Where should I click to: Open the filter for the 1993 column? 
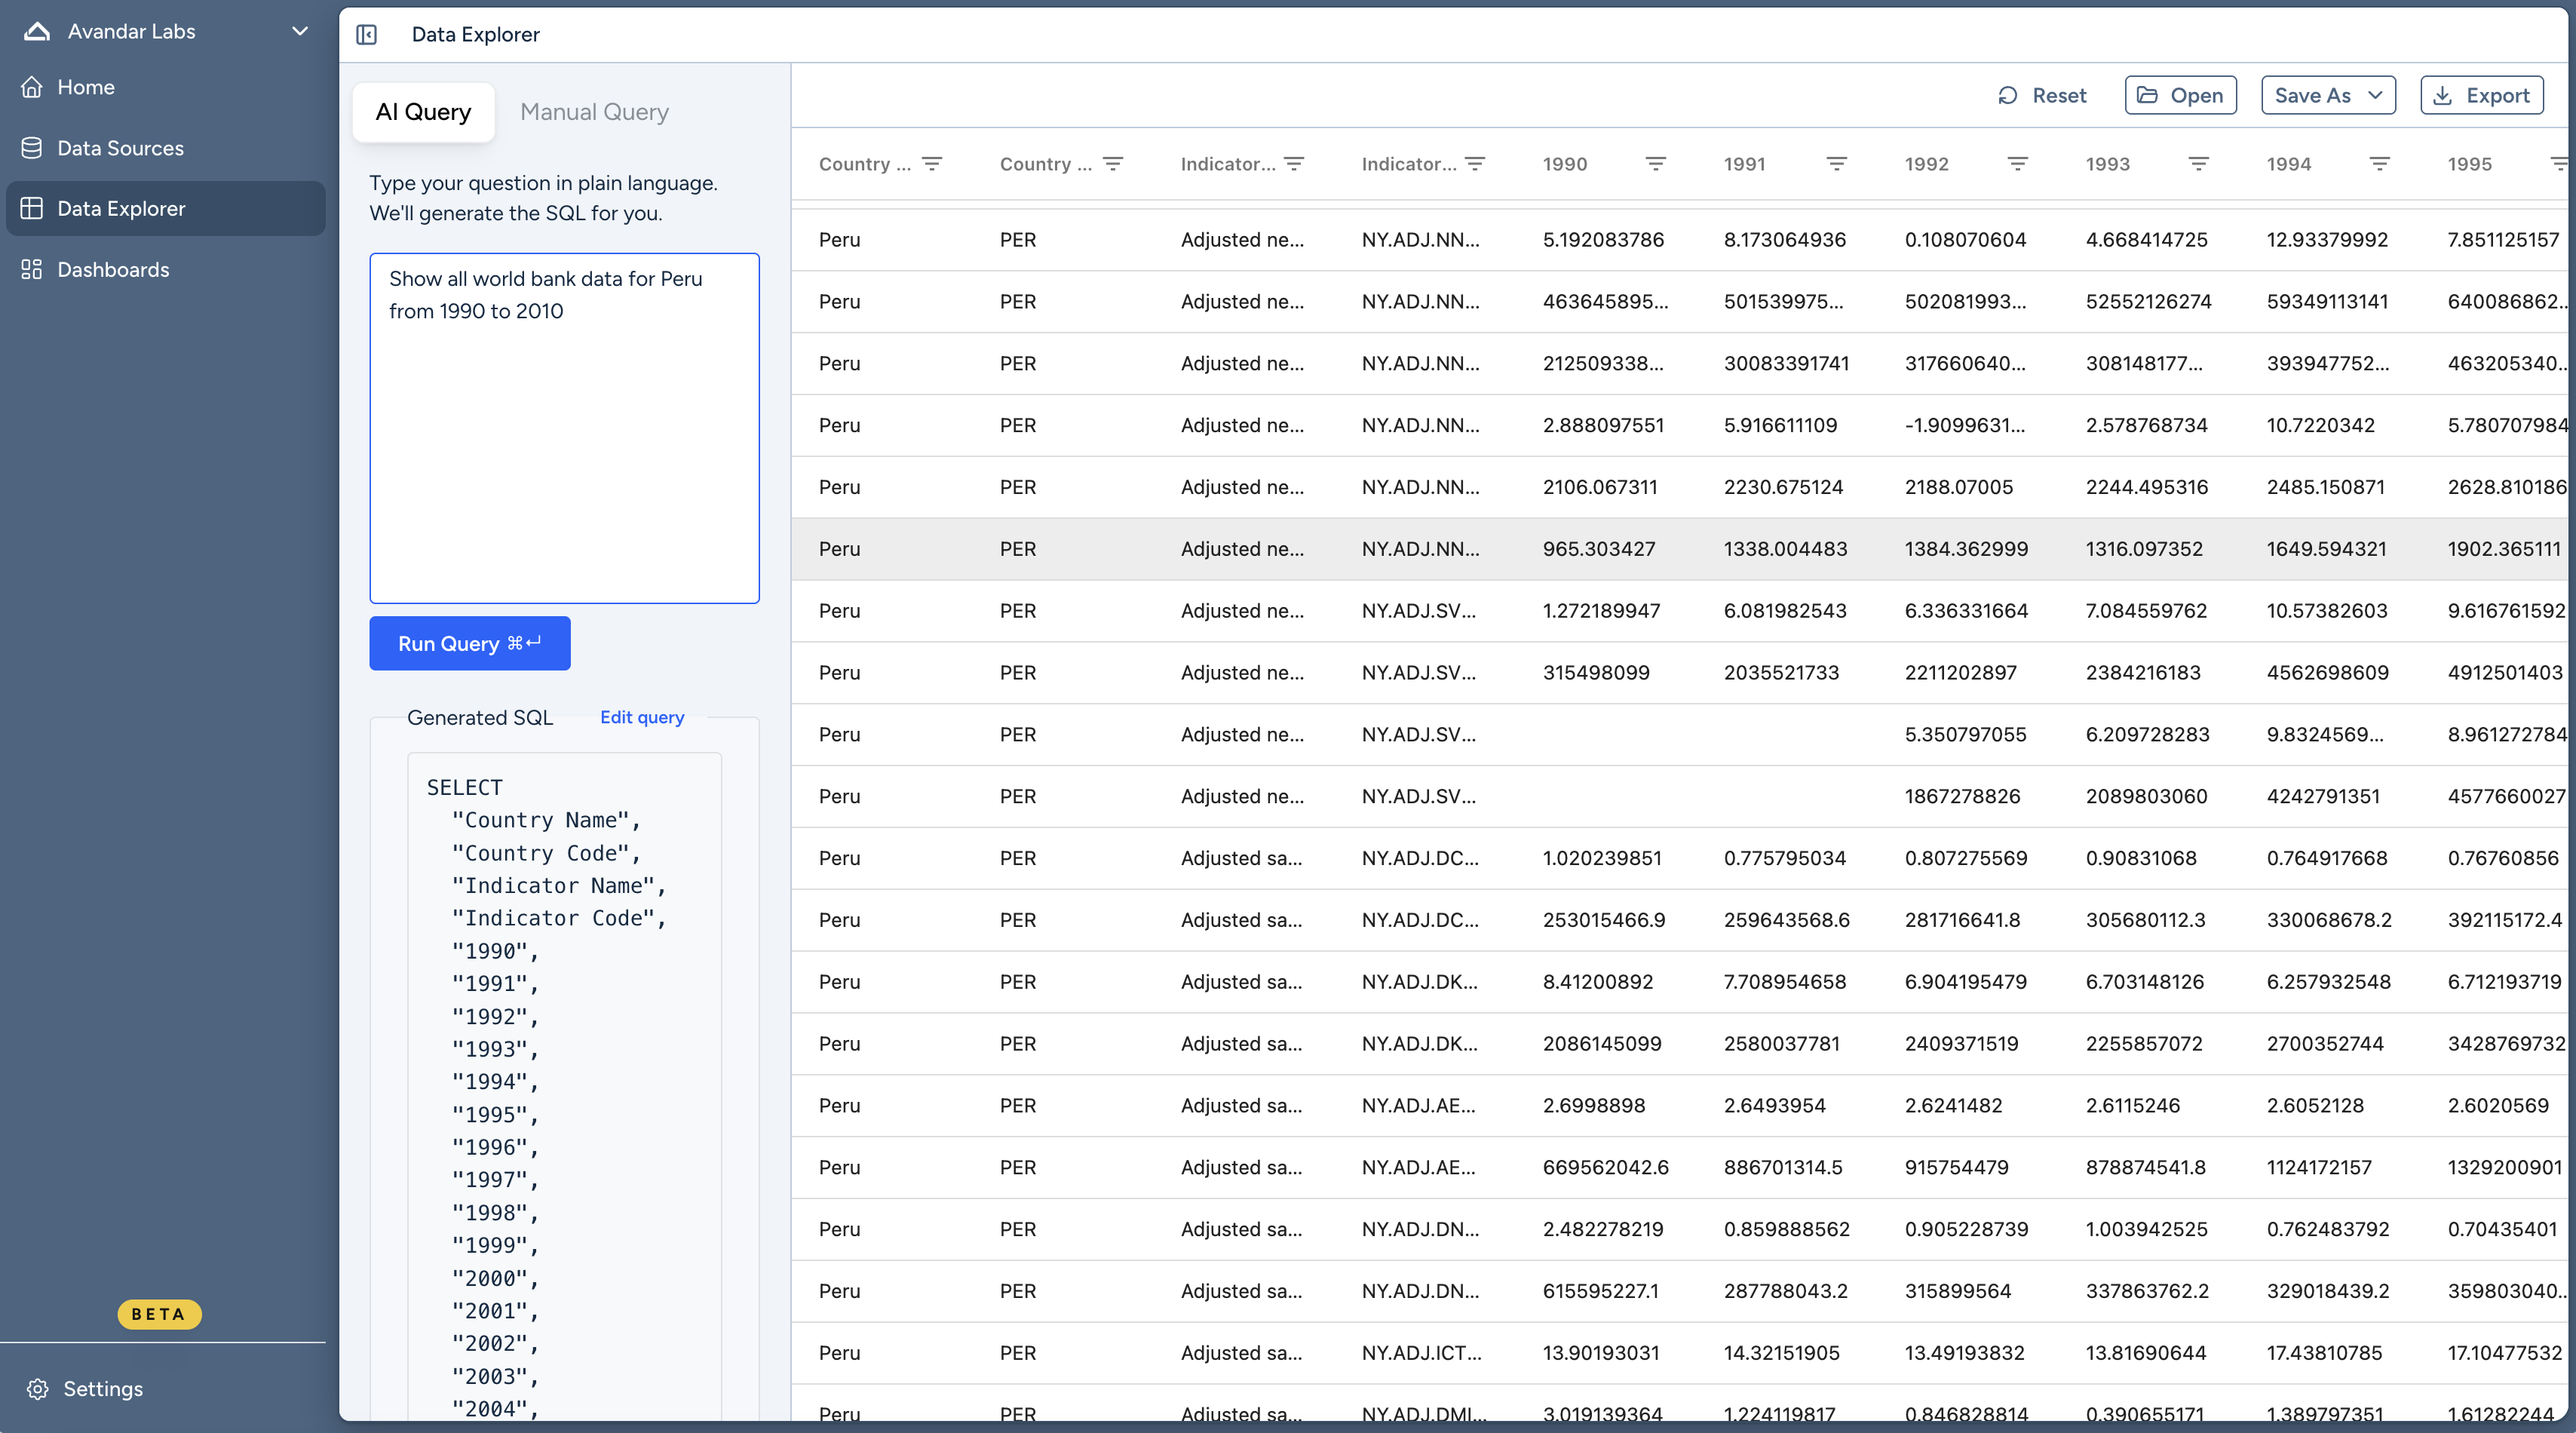tap(2199, 163)
